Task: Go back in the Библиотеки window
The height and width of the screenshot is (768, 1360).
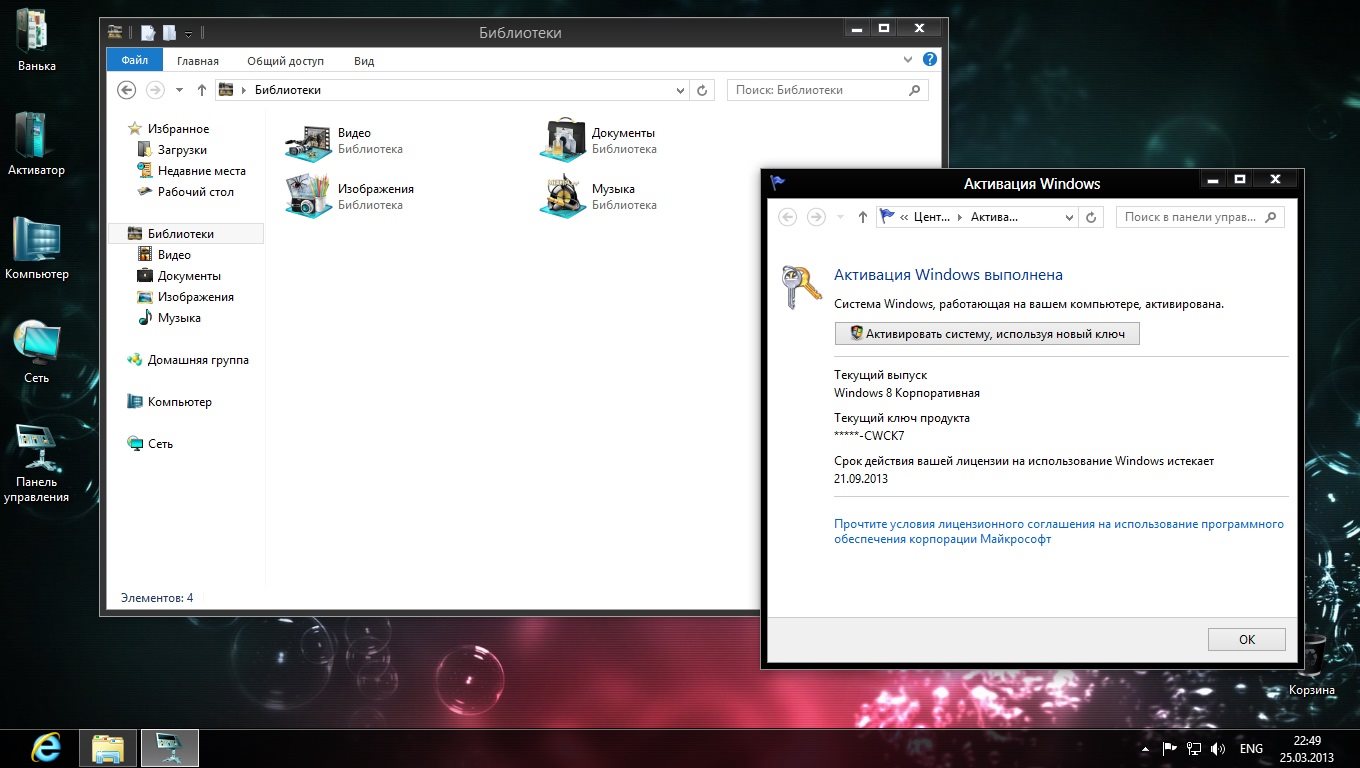Action: coord(126,90)
